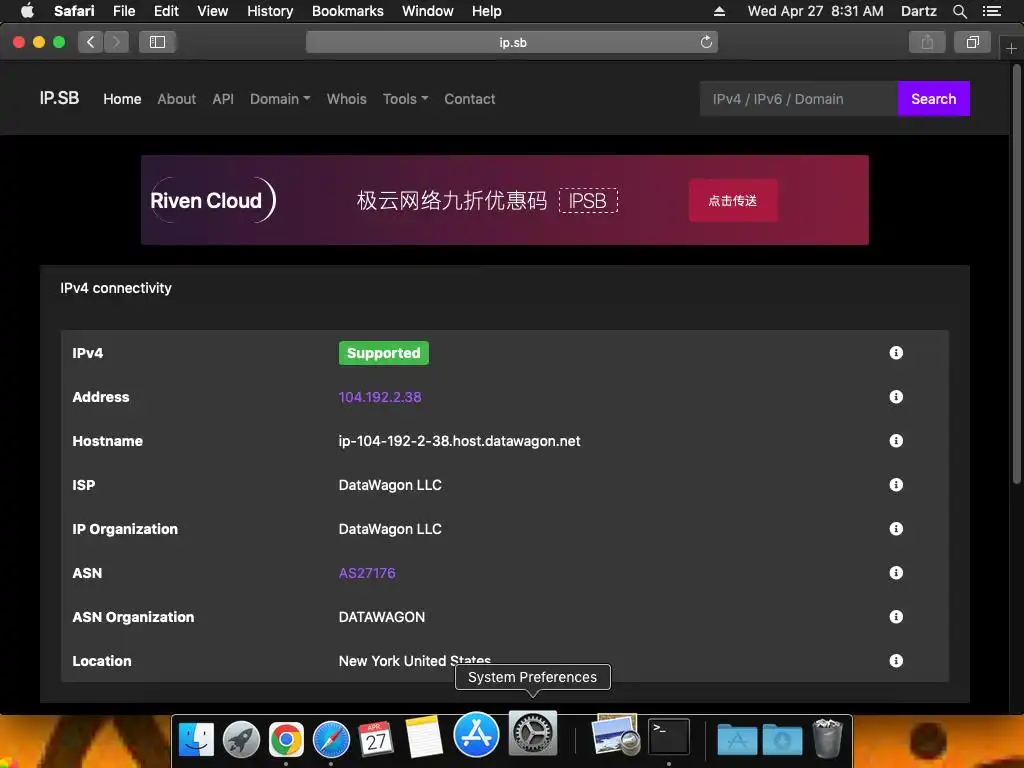Click the Safari compass icon in the Dock

click(331, 739)
